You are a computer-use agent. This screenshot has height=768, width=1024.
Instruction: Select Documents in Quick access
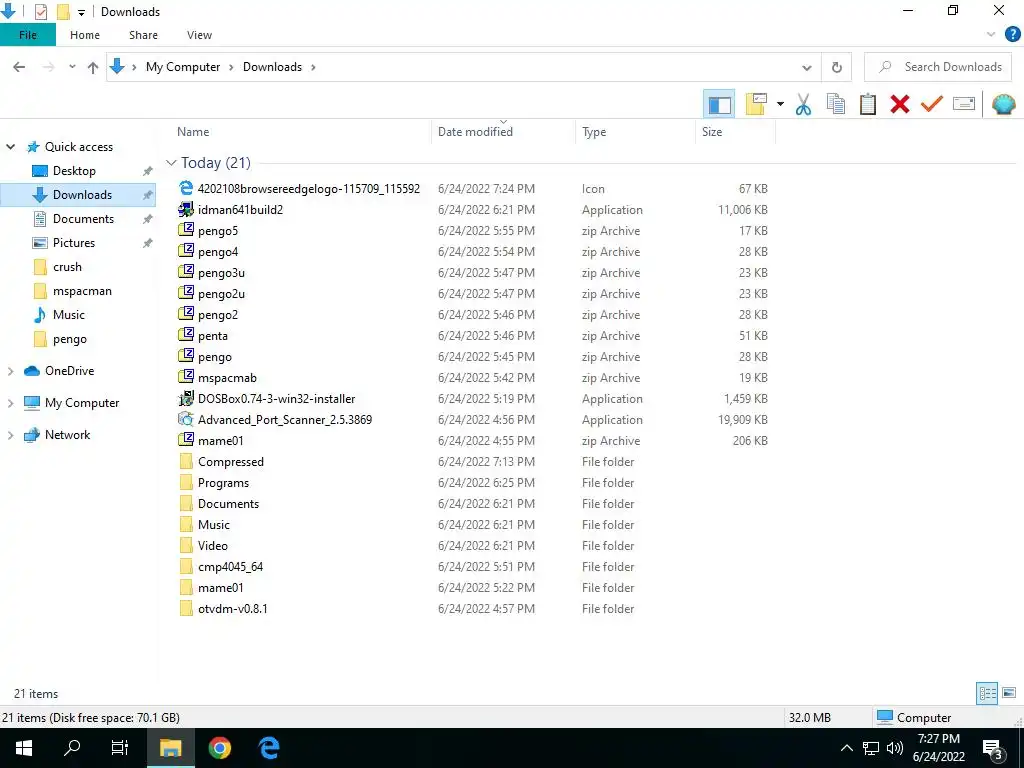click(x=83, y=219)
